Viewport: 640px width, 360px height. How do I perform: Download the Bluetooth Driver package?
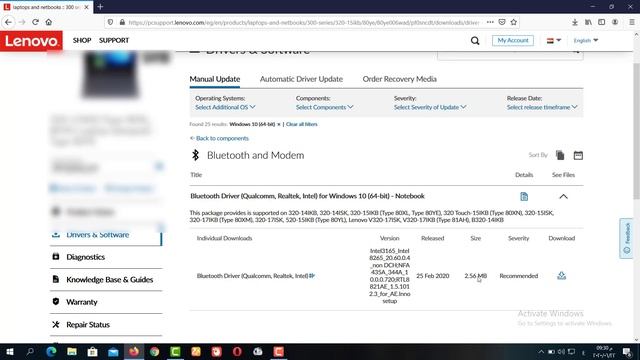[562, 276]
